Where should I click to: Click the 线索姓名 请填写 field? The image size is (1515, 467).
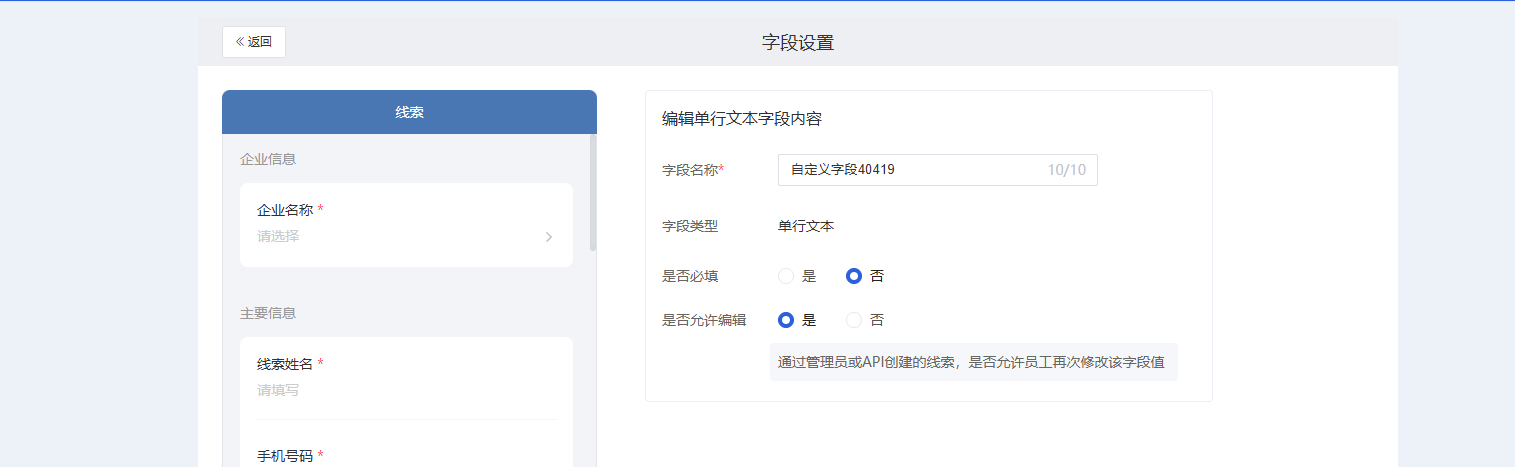406,377
